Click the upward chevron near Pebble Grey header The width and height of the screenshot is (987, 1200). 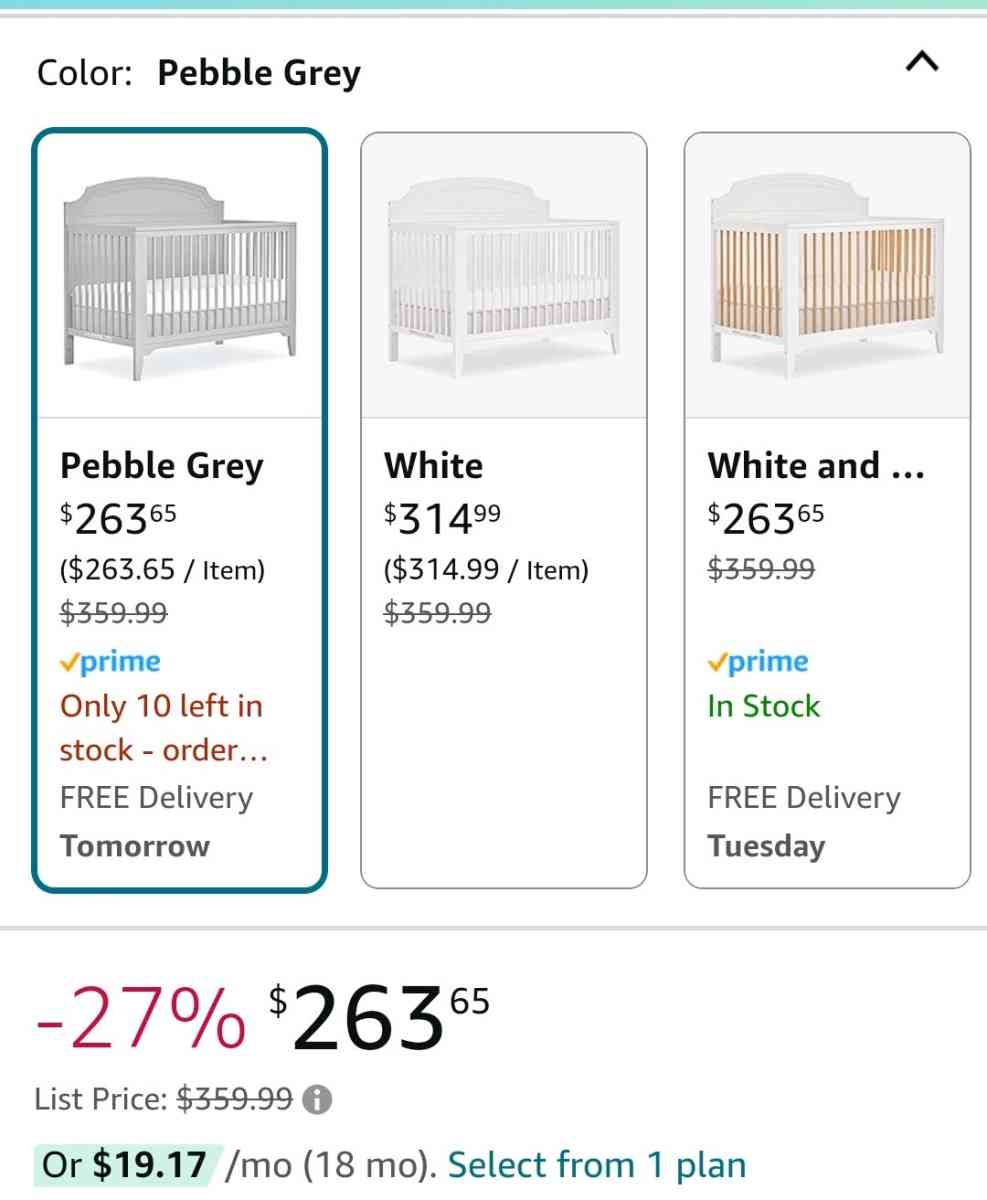[x=922, y=62]
